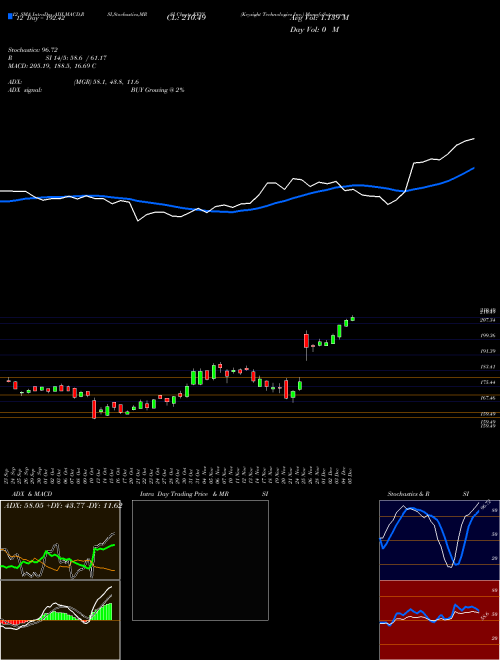Click the 207.34 price axis label

487,320
